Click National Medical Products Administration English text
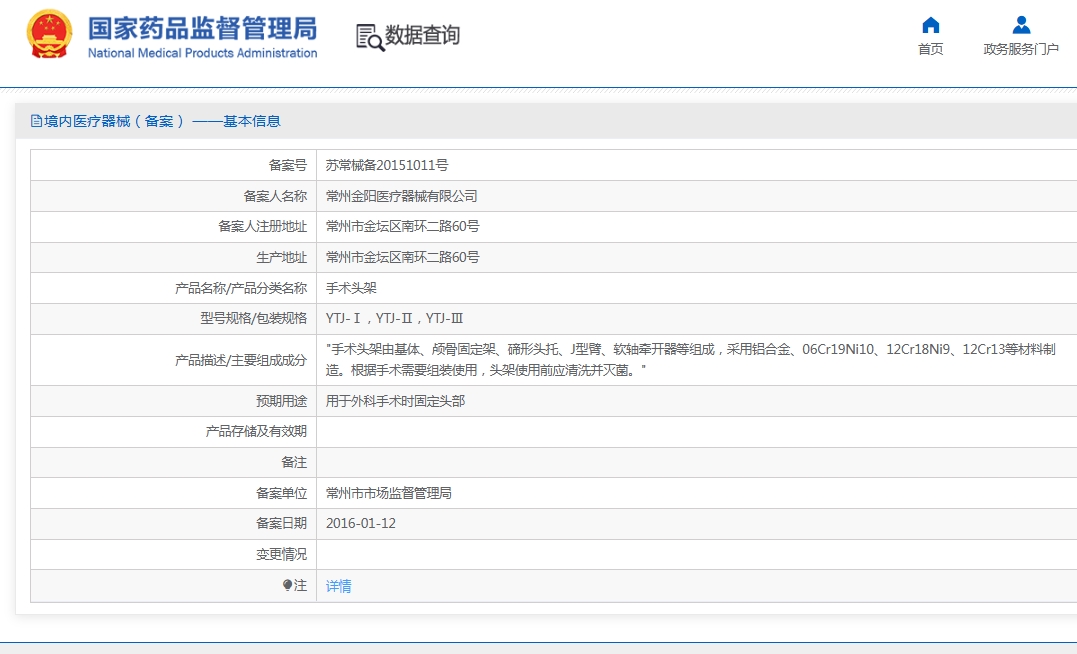Image resolution: width=1077 pixels, height=654 pixels. (x=202, y=53)
